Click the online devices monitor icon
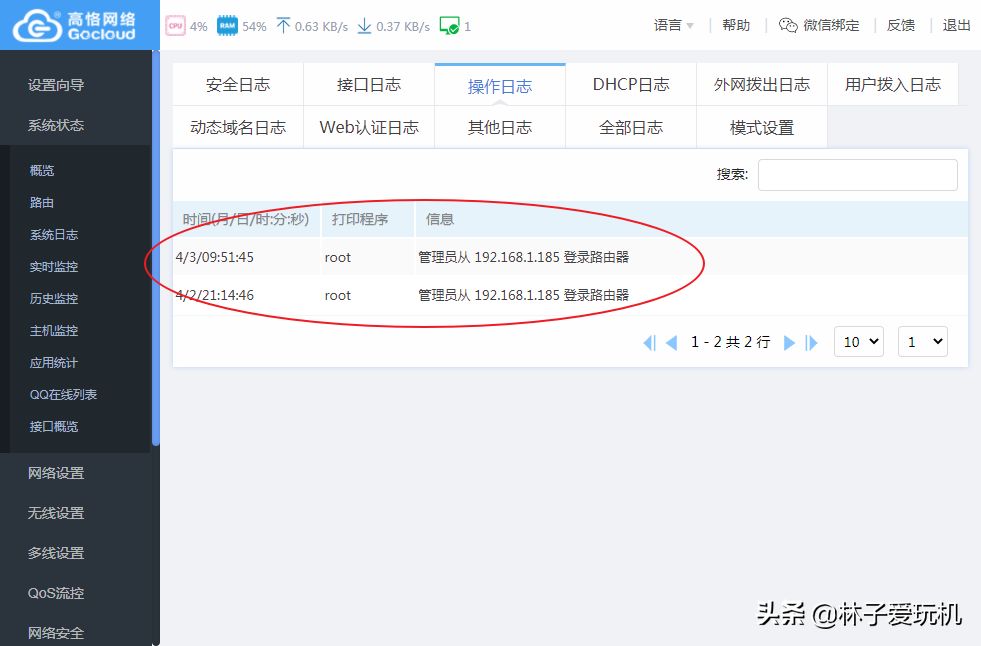 pyautogui.click(x=449, y=26)
